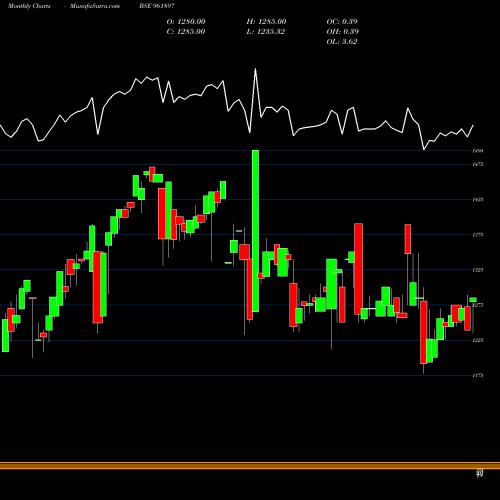Click the orange horizontal bar near the bottom
Viewport: 500px width, 500px height.
pyautogui.click(x=250, y=465)
